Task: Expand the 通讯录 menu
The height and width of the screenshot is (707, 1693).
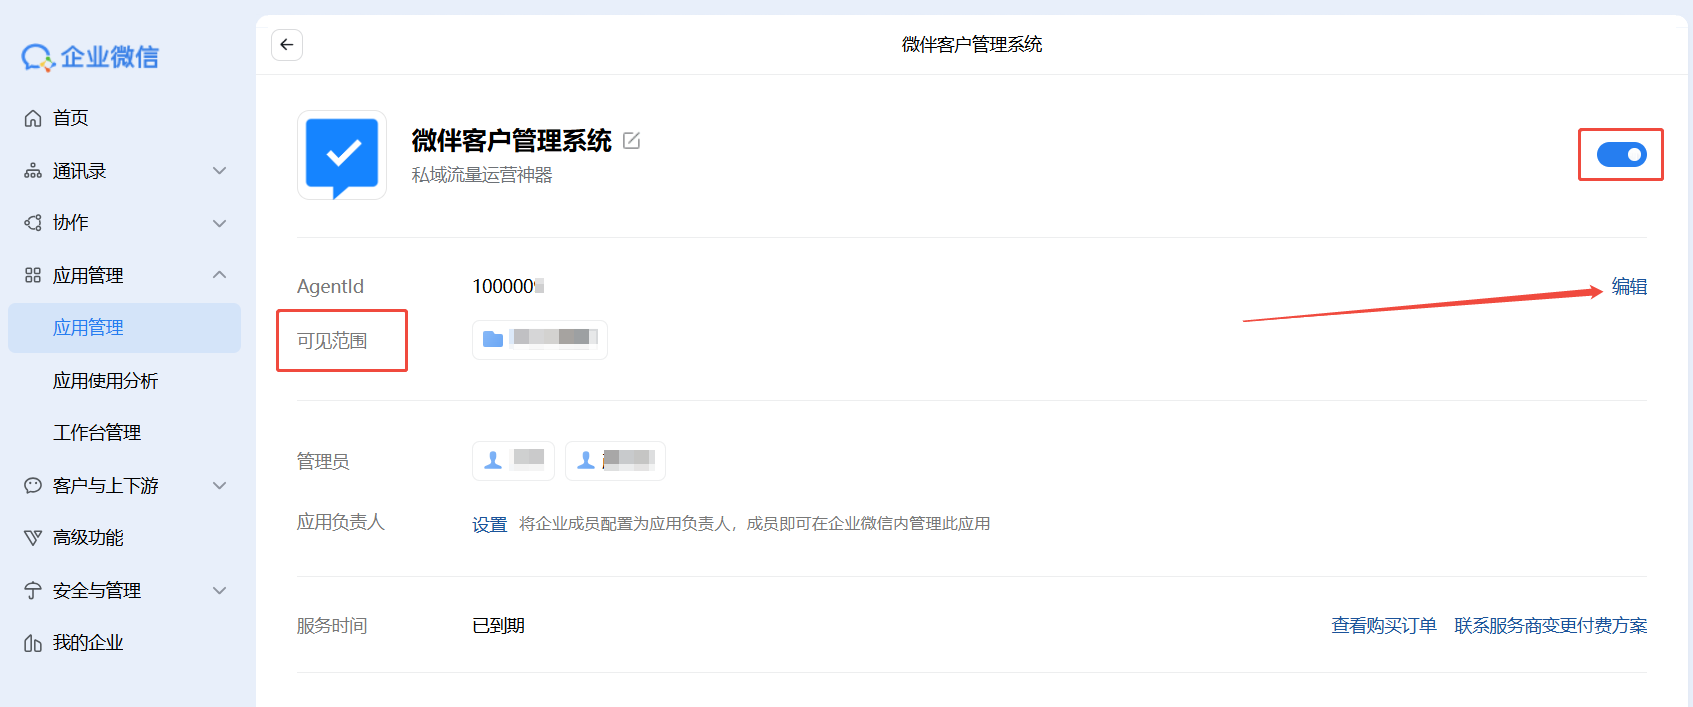Action: [125, 171]
